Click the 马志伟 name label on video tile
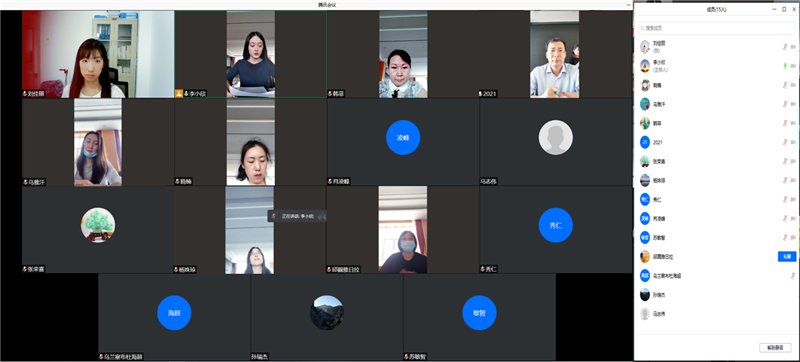Viewport: 800px width, 362px height. 488,182
